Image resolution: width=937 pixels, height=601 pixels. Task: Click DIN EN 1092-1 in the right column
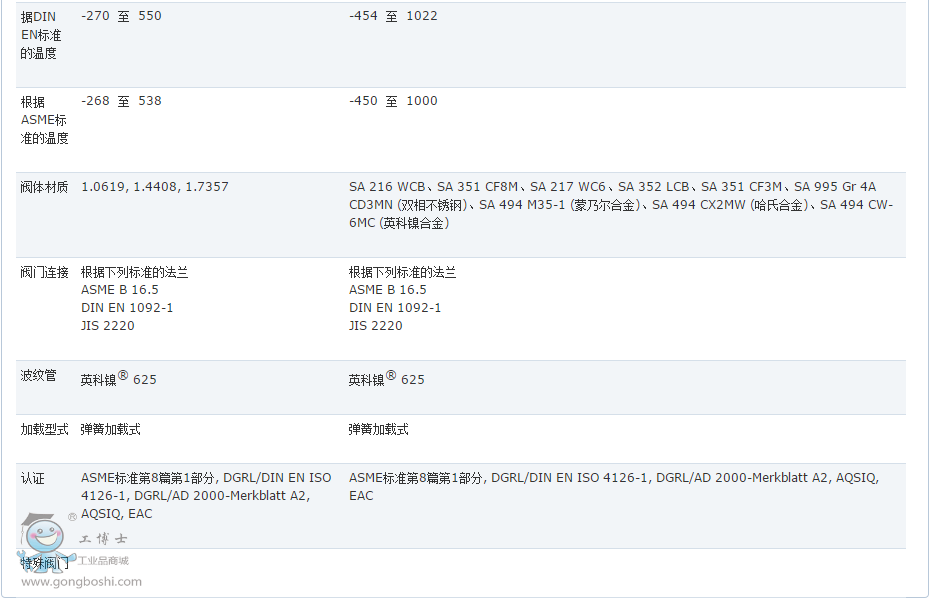click(395, 308)
